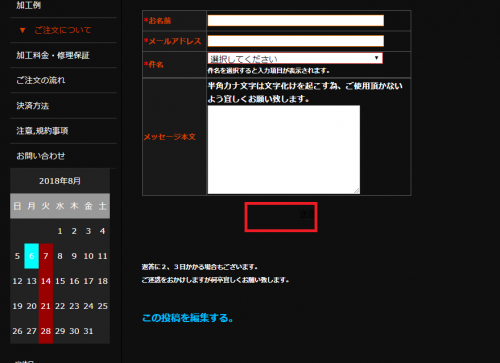Select calendar date 14
The image size is (500, 363).
pos(46,281)
